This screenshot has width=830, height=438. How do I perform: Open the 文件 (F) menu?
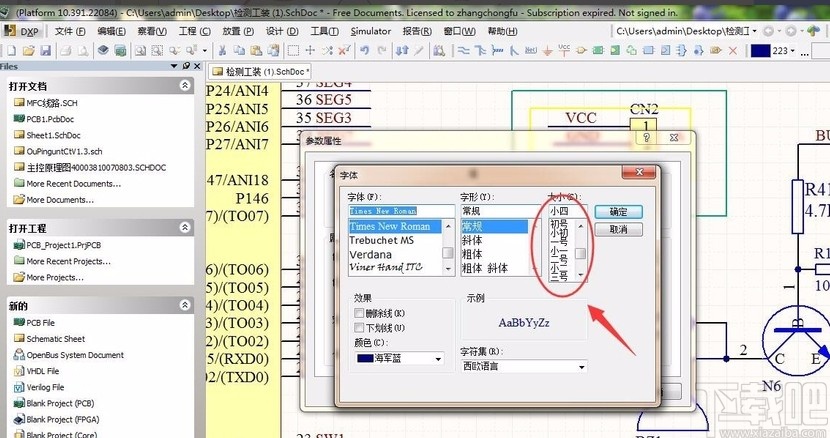tap(70, 31)
